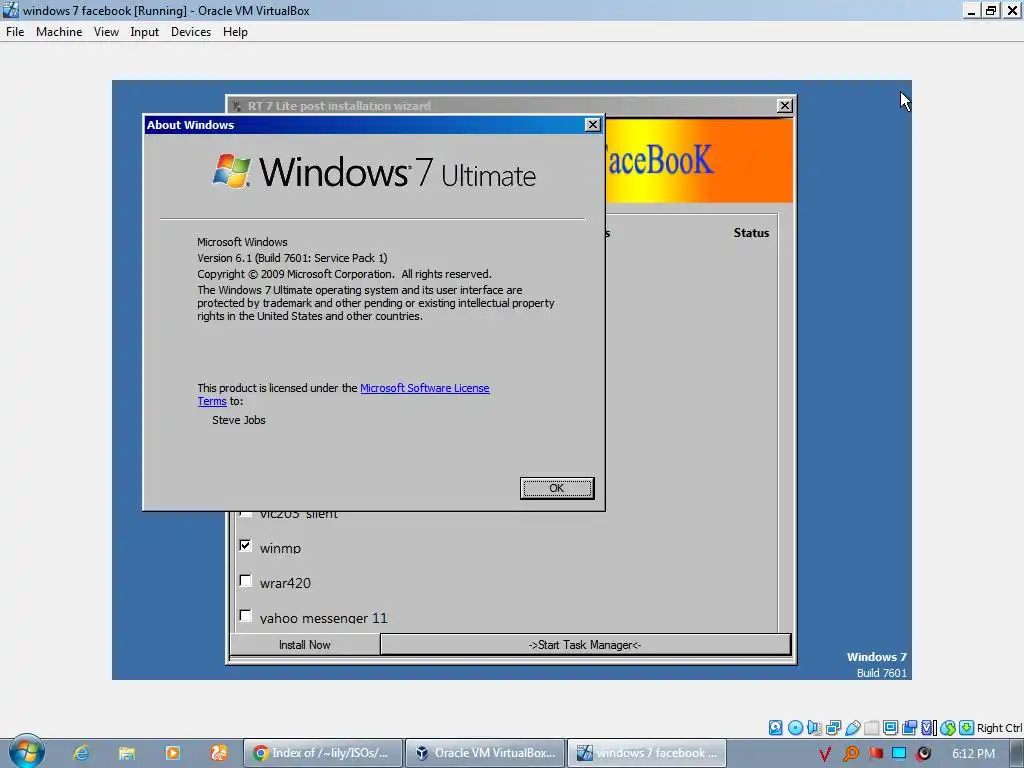Click the keyboard capture green arrow icon
1024x768 pixels.
967,728
